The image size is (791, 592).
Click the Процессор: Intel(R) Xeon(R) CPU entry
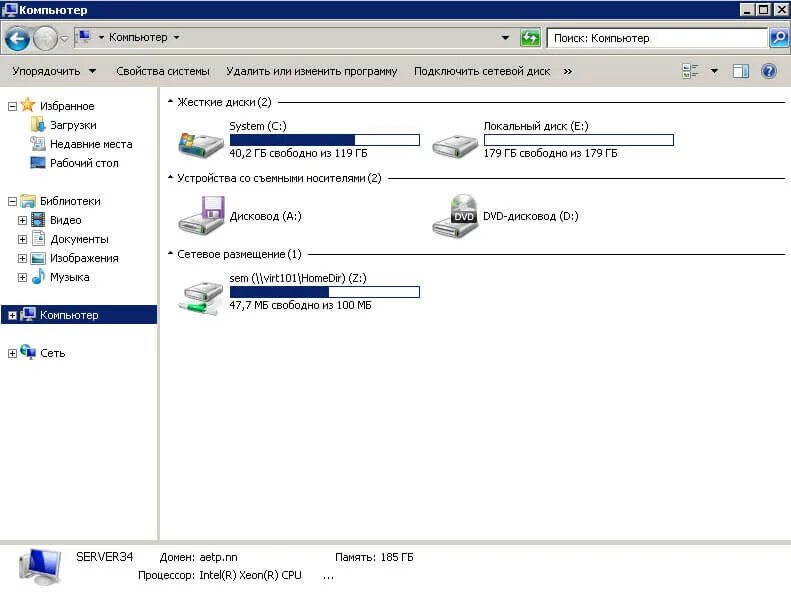[x=220, y=576]
